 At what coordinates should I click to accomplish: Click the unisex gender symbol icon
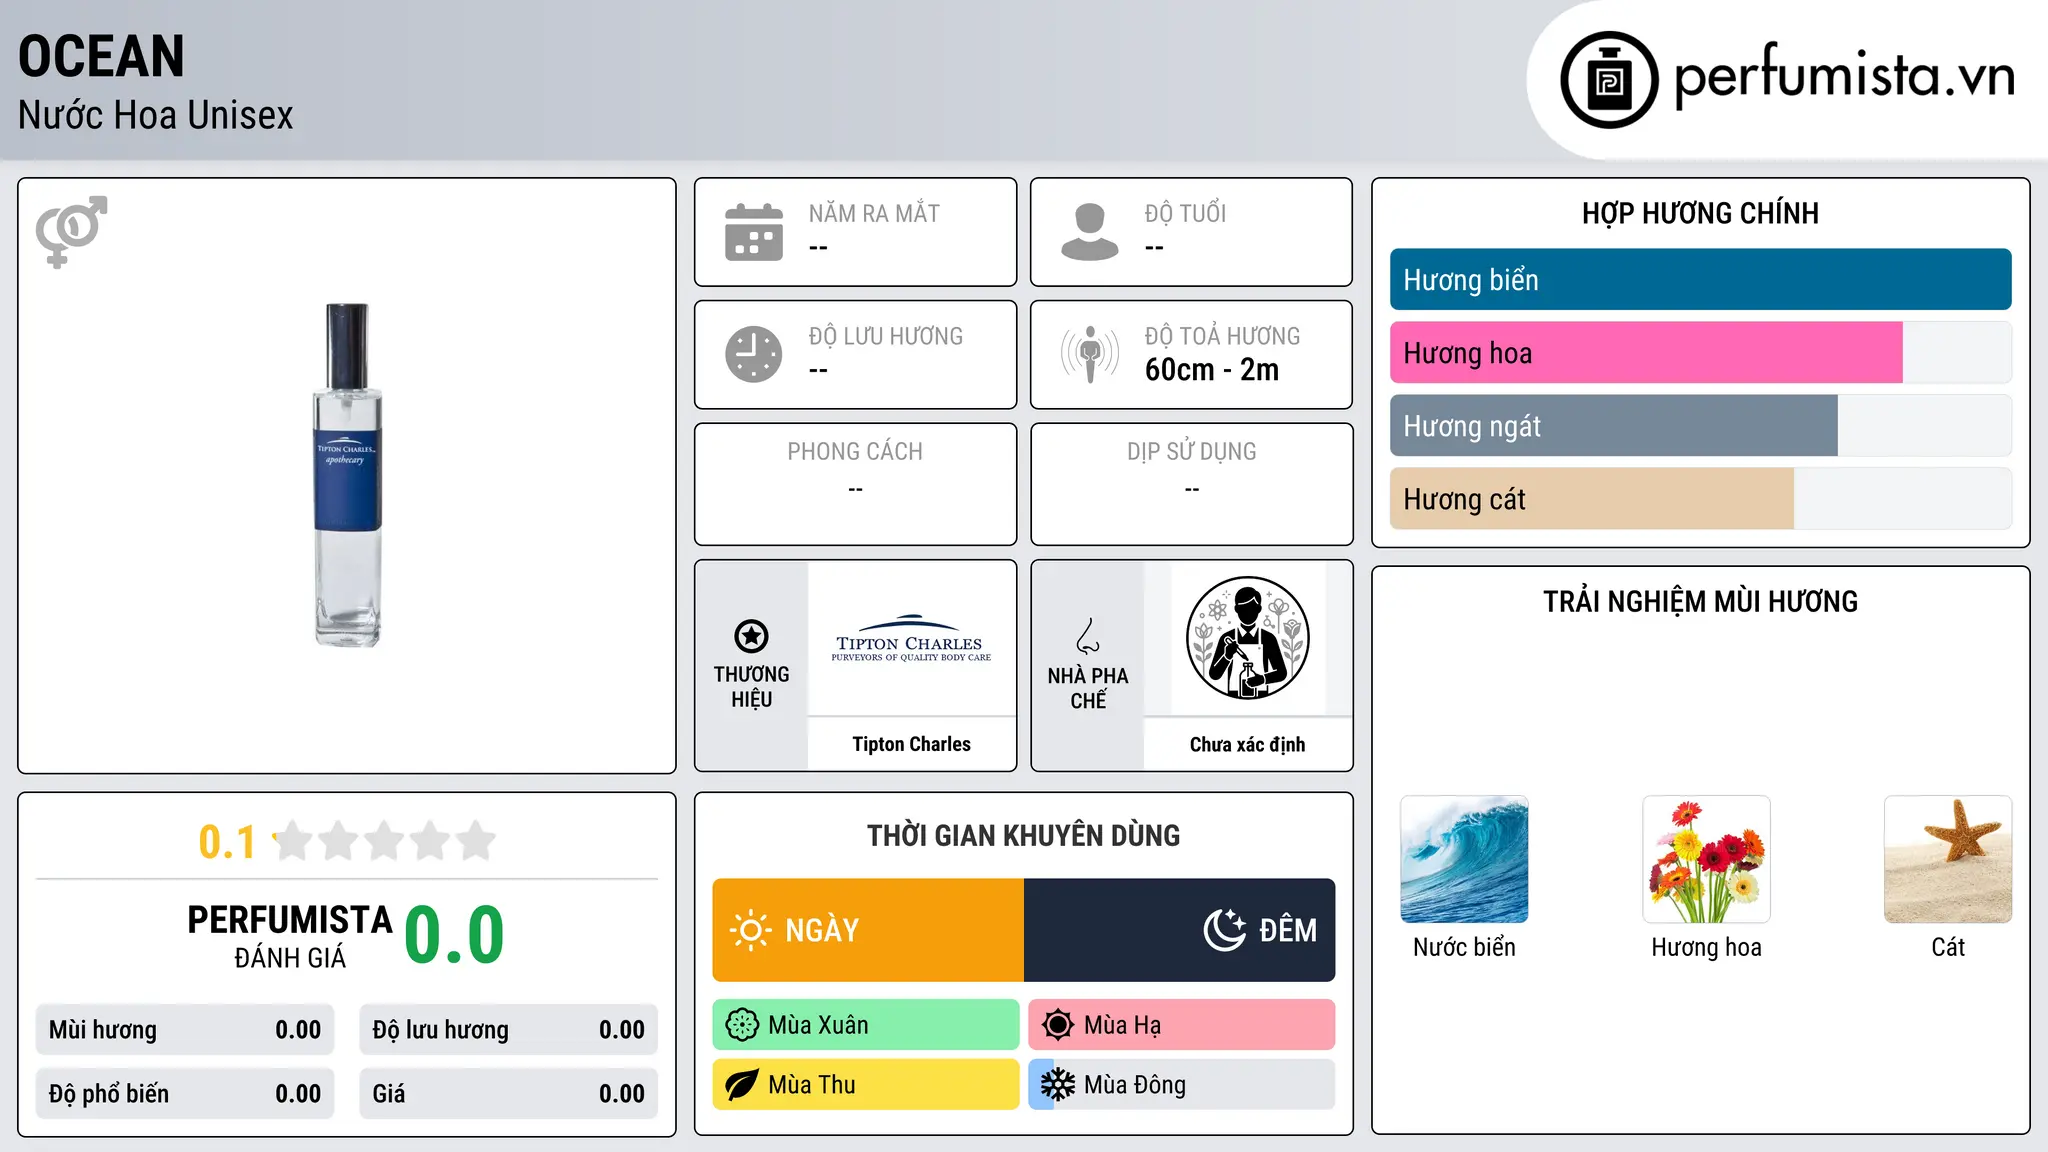(x=71, y=231)
